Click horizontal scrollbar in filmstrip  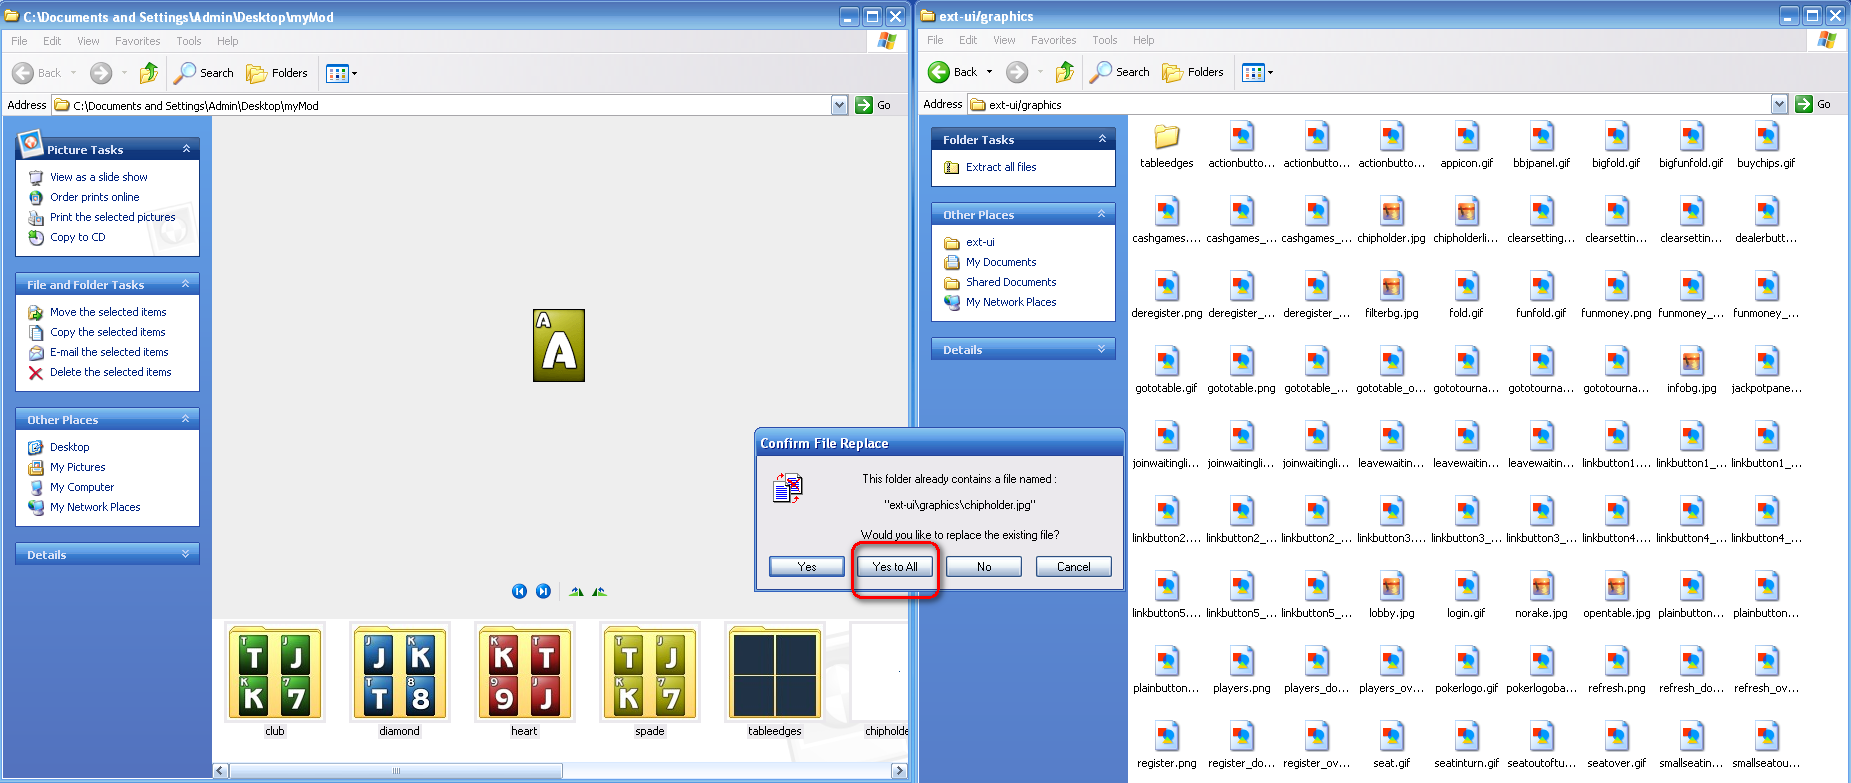(x=395, y=771)
